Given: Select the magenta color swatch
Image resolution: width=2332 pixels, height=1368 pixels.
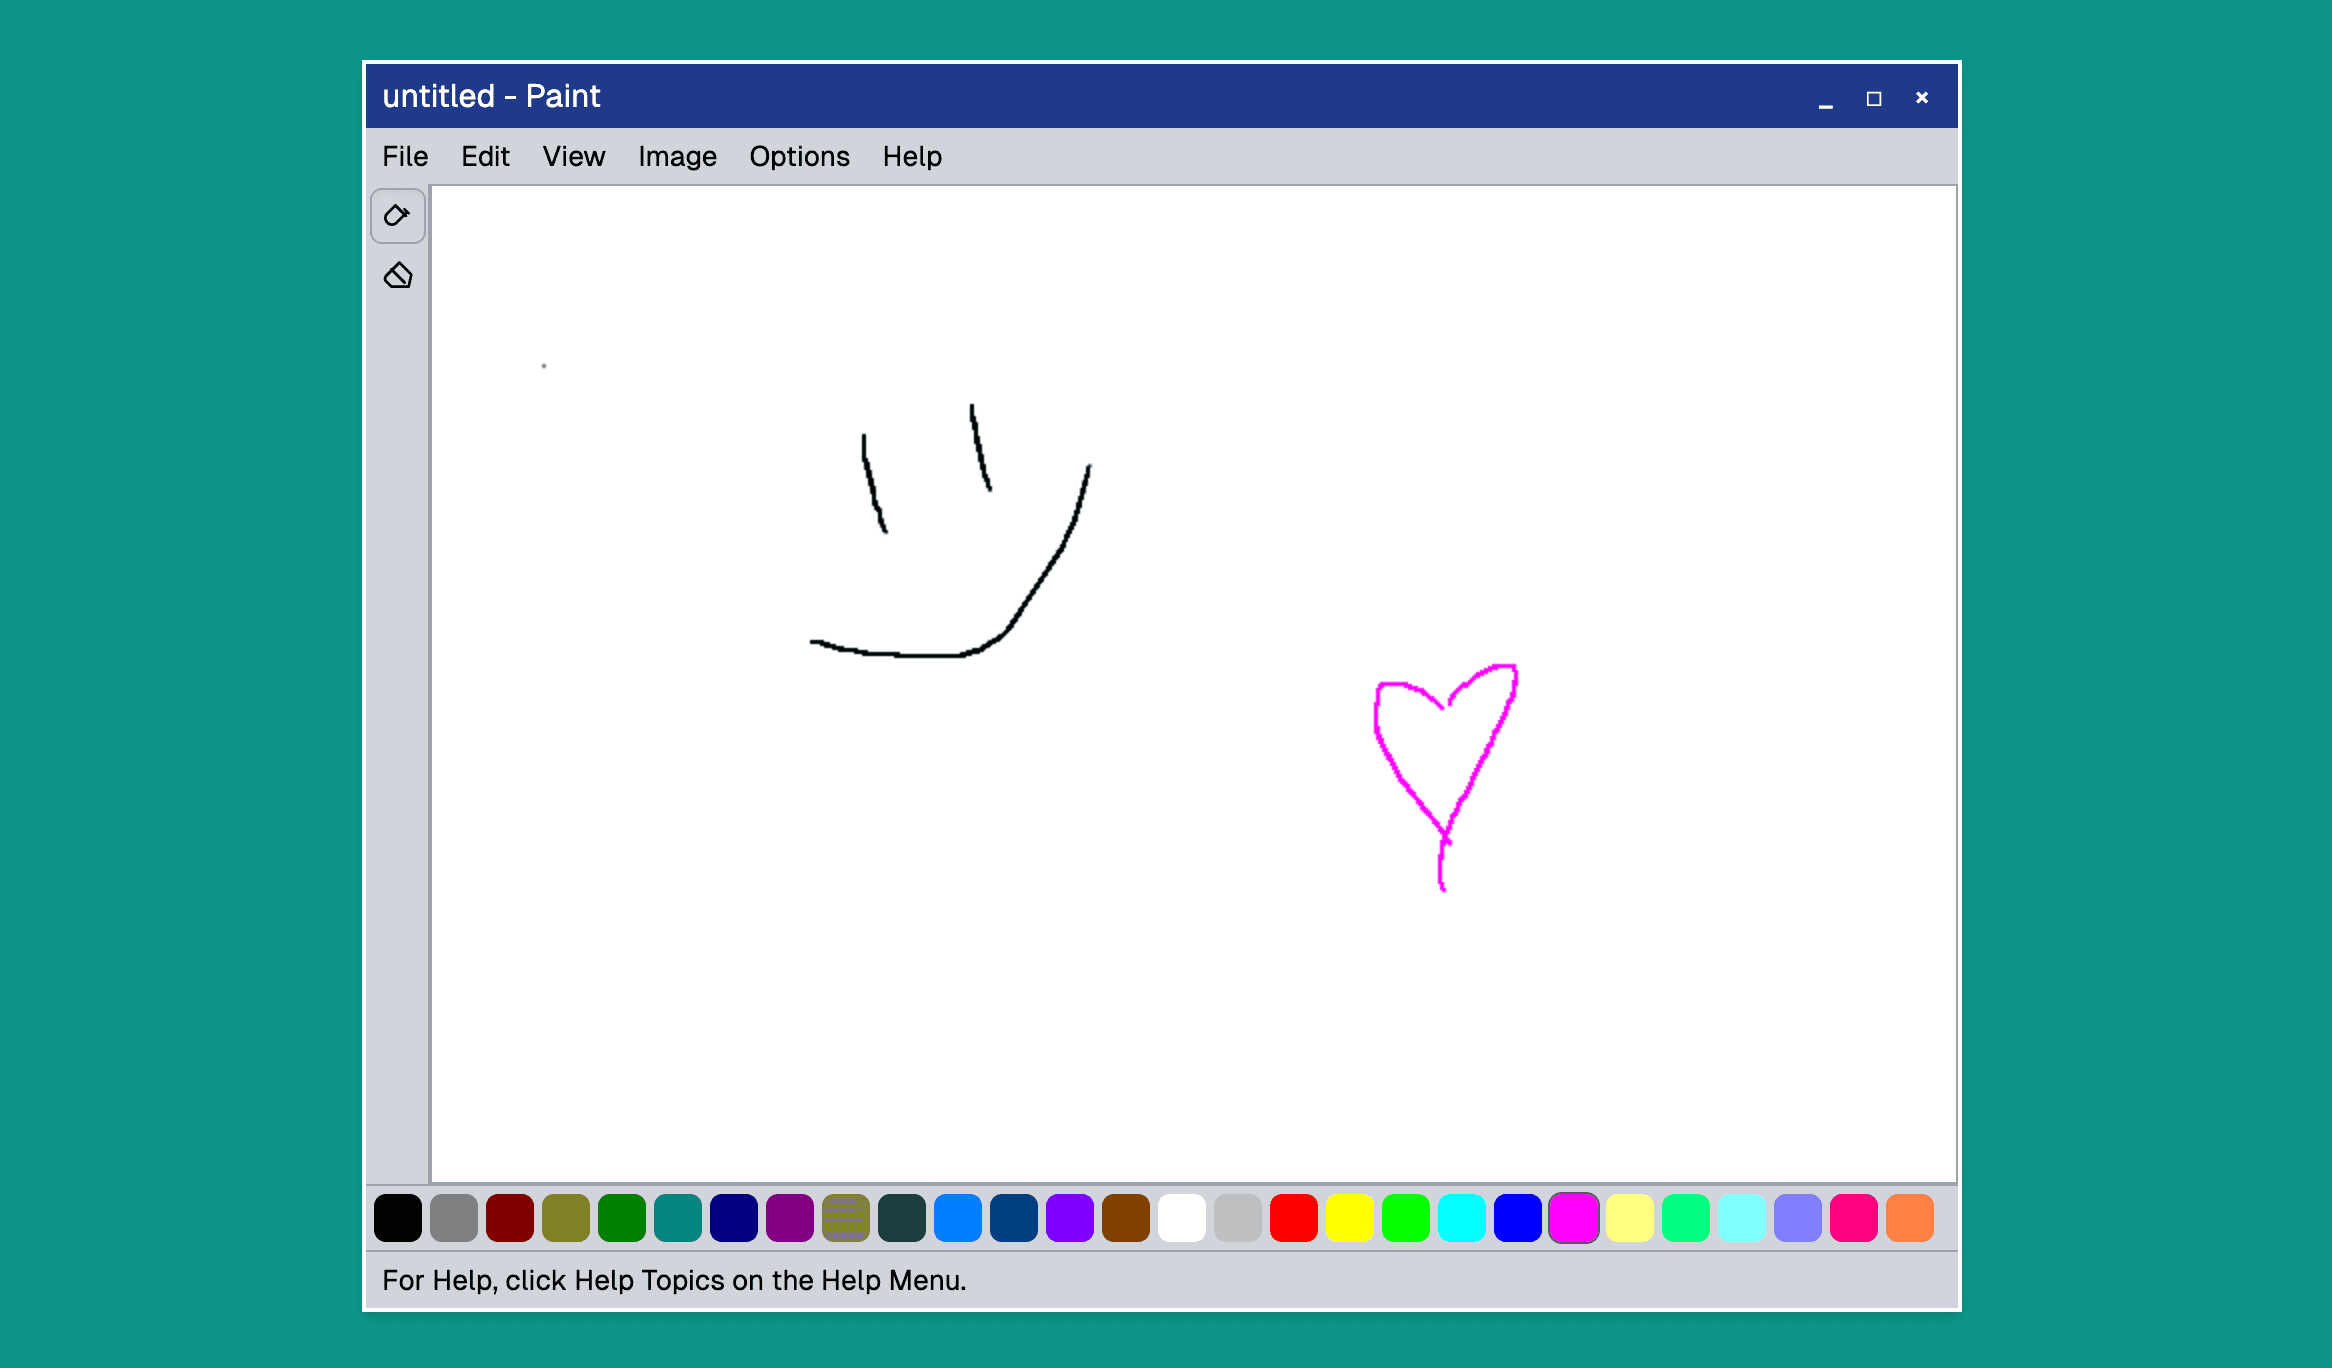Looking at the screenshot, I should 1573,1217.
